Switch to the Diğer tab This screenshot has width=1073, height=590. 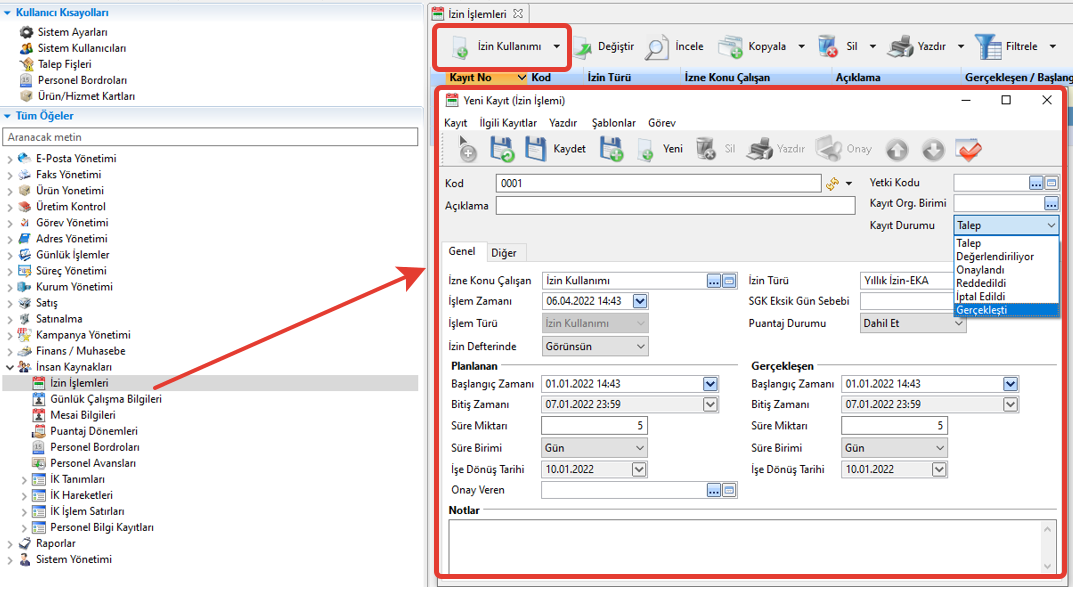pos(503,253)
